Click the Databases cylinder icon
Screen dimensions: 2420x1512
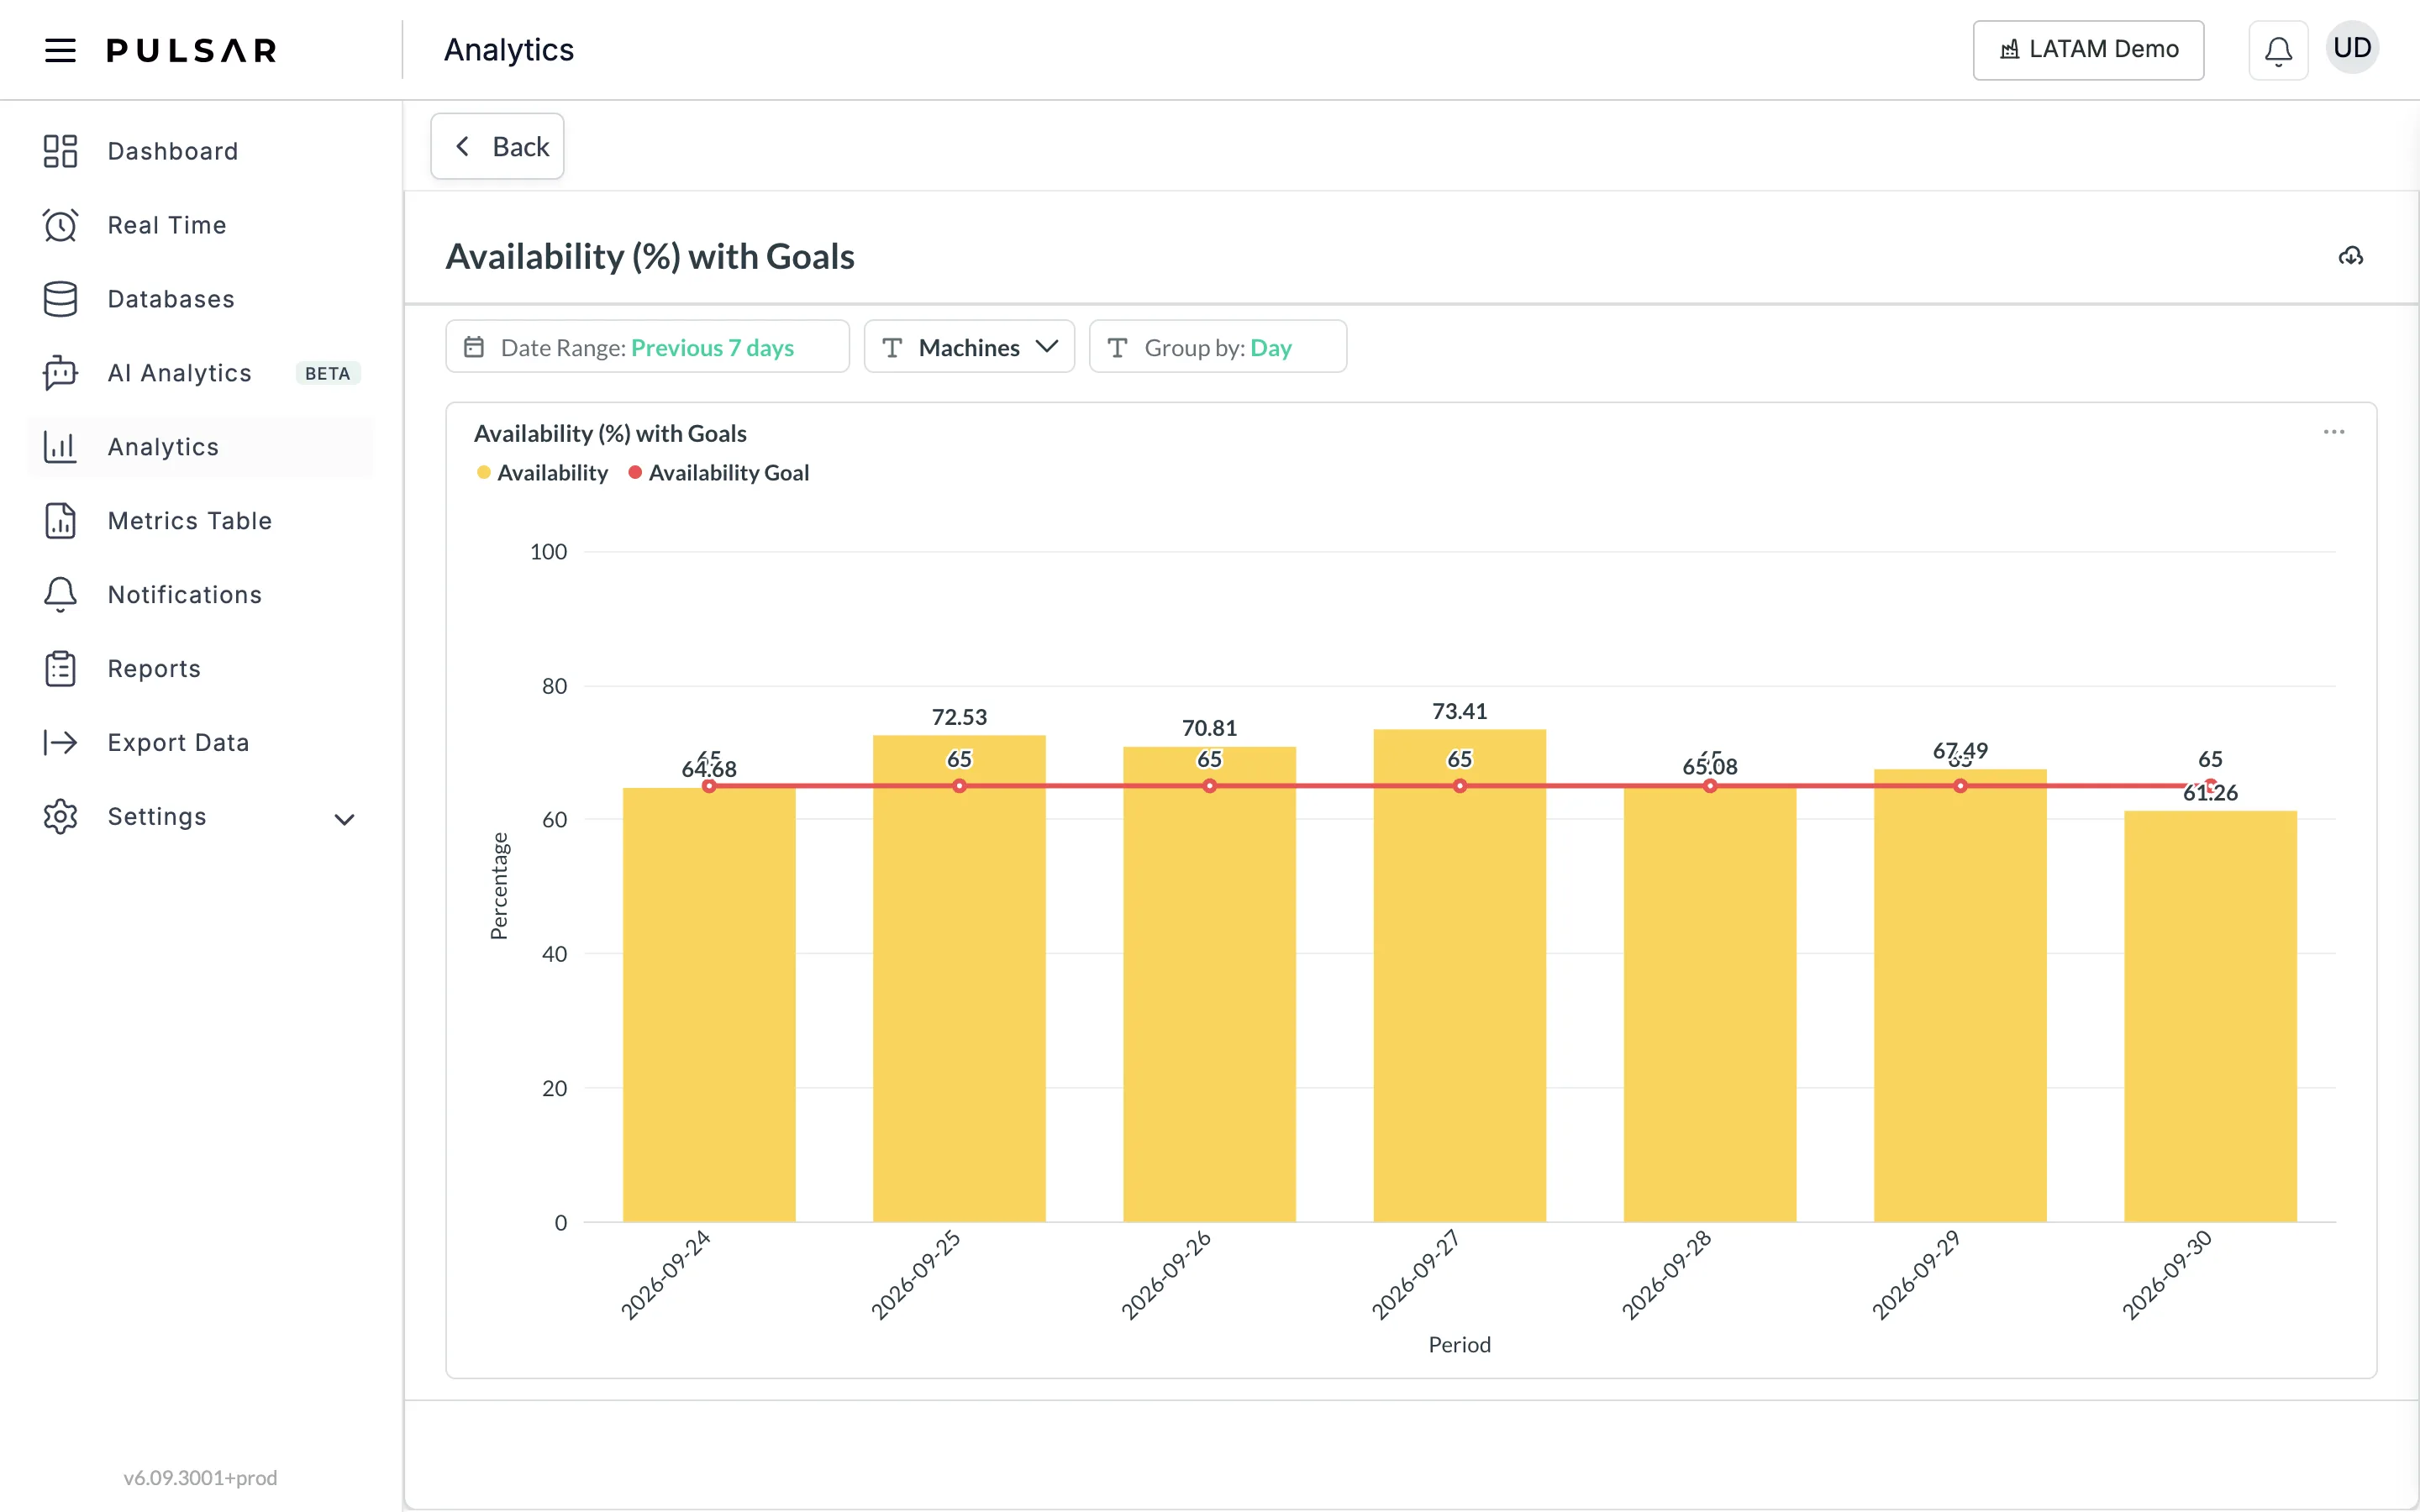[x=60, y=299]
